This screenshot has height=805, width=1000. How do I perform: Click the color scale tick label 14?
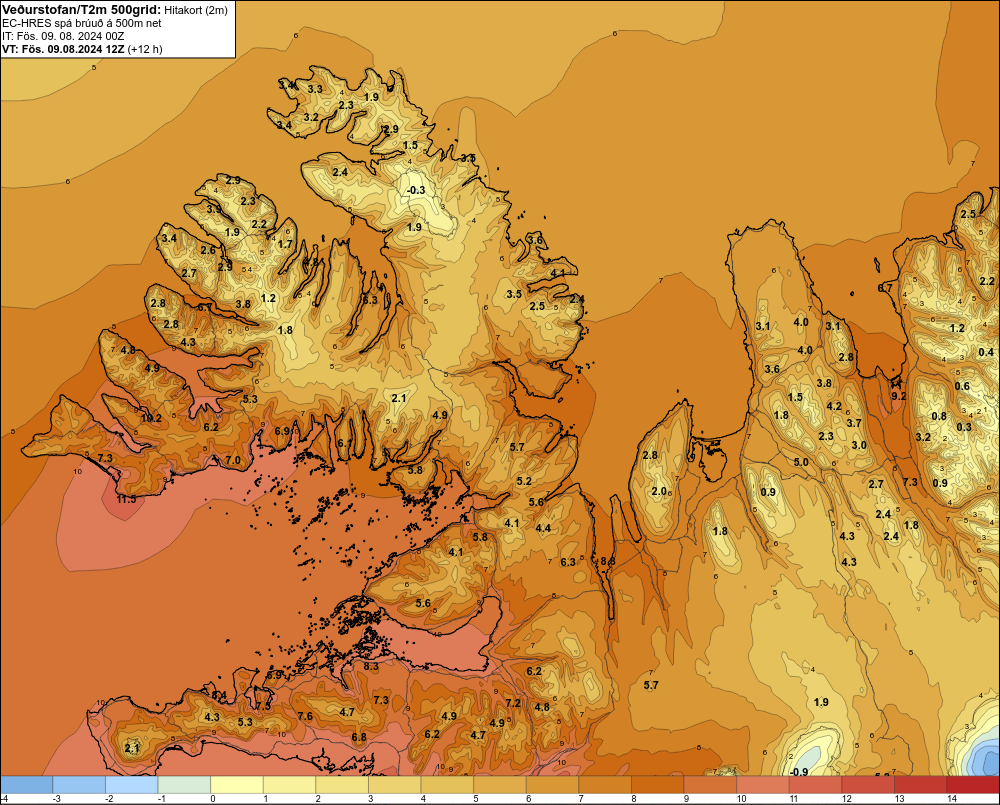click(952, 799)
